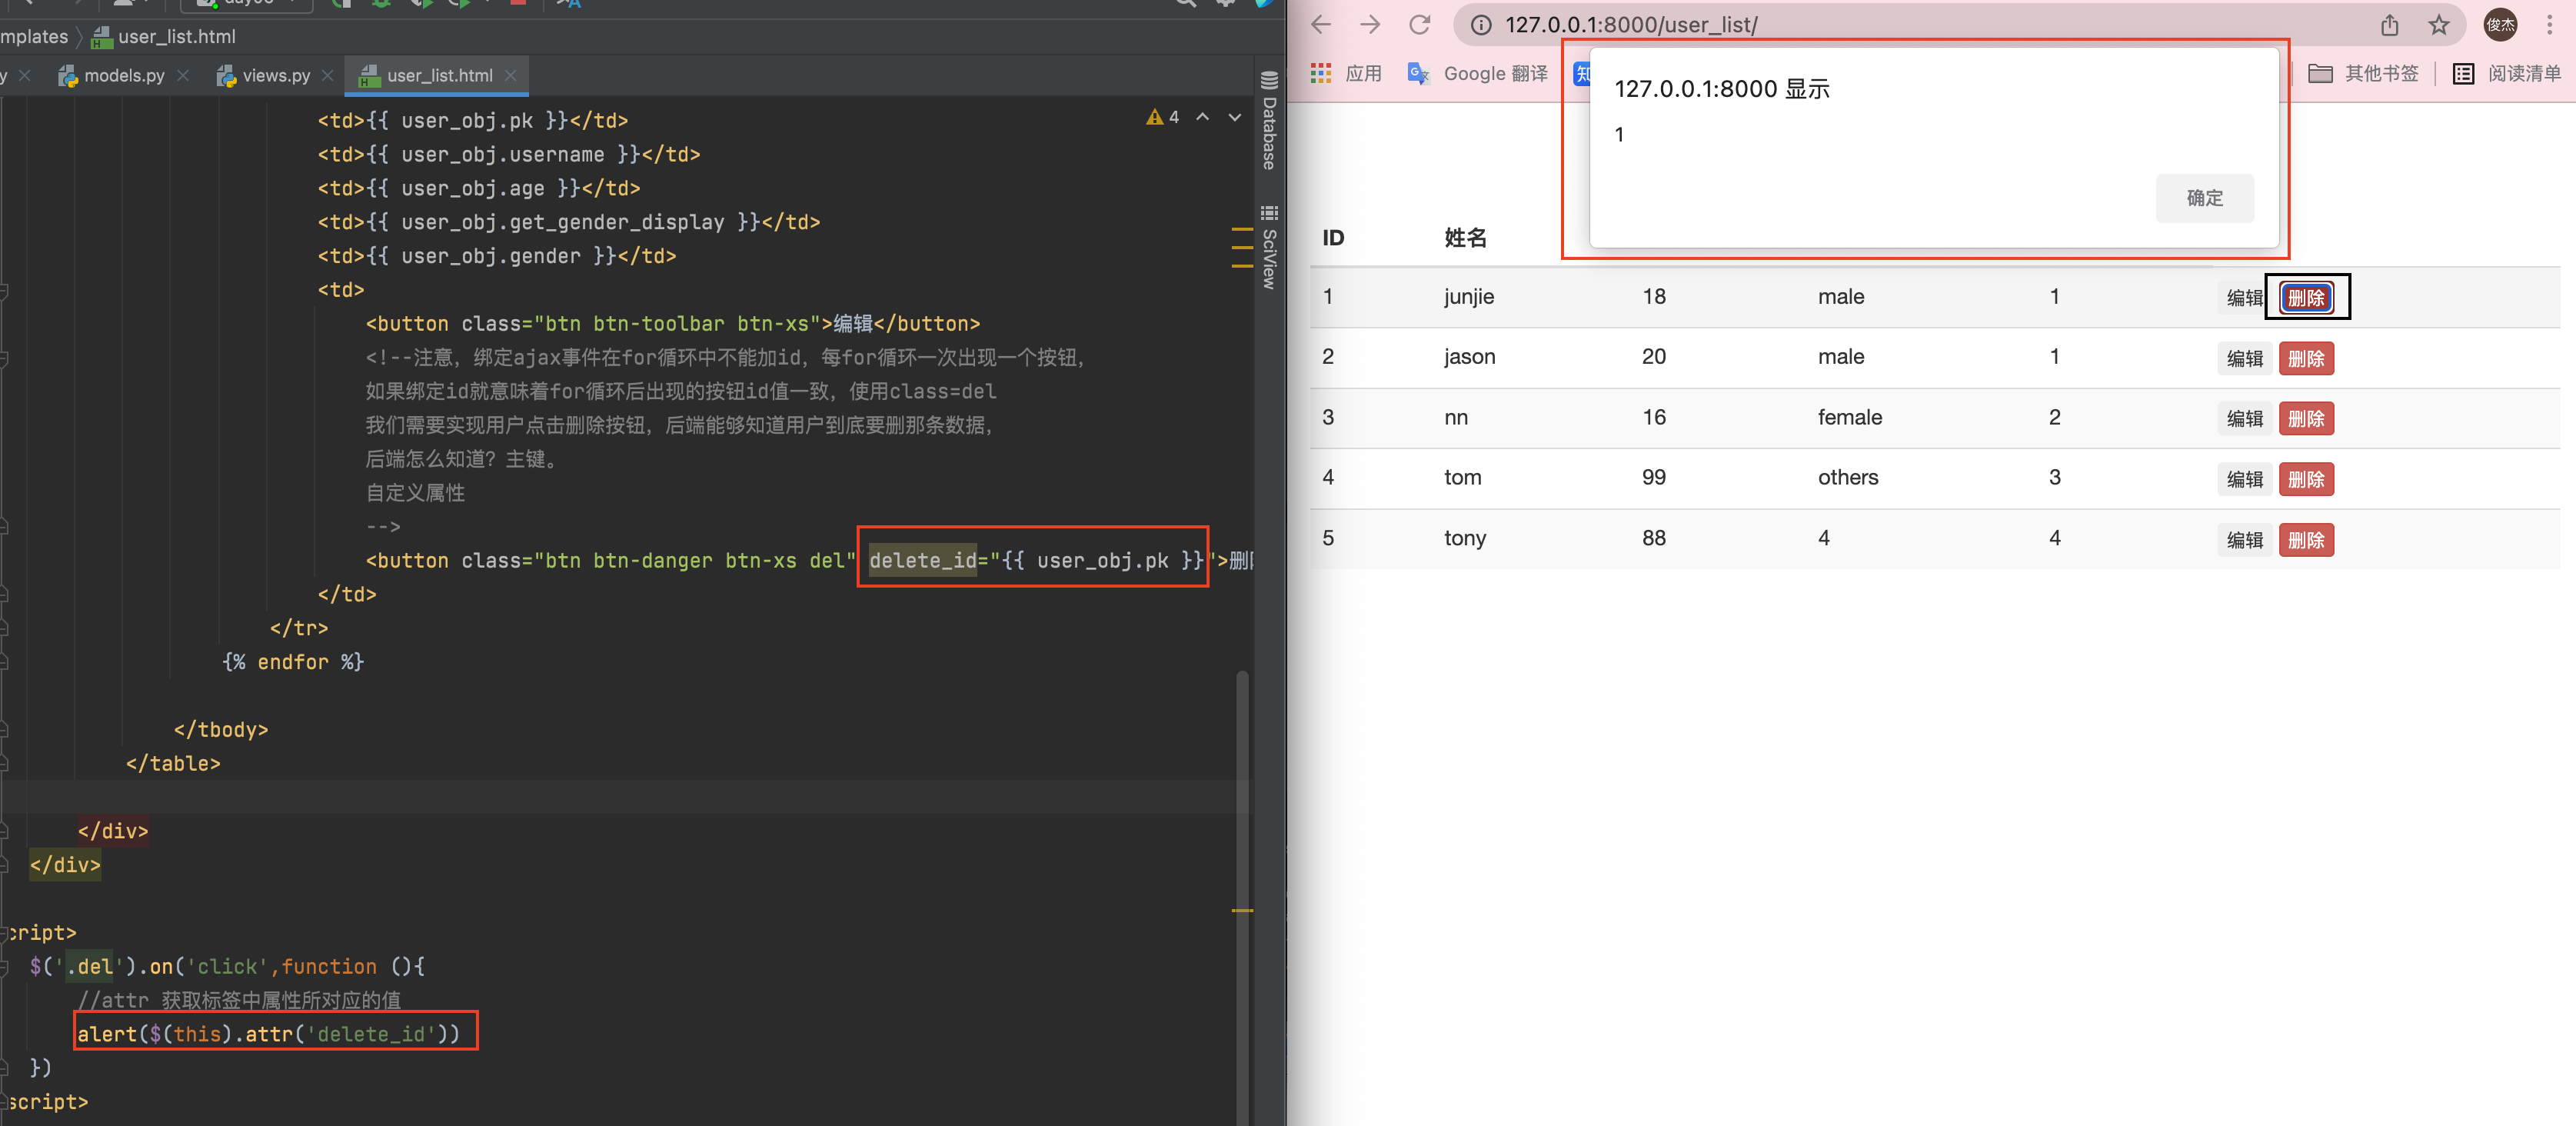Switch to the views.py tab
The image size is (2576, 1126).
point(275,75)
